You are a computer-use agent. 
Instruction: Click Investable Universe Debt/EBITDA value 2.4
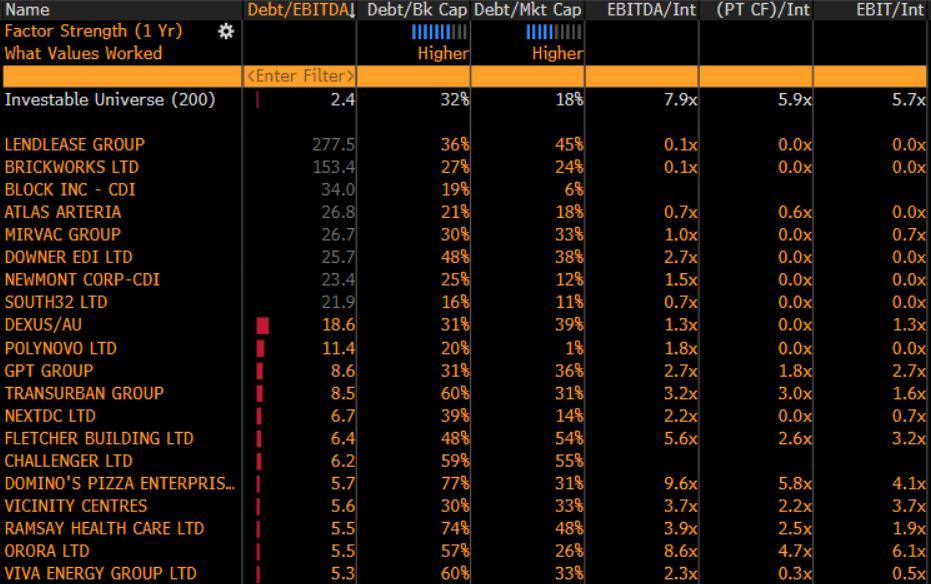(343, 100)
